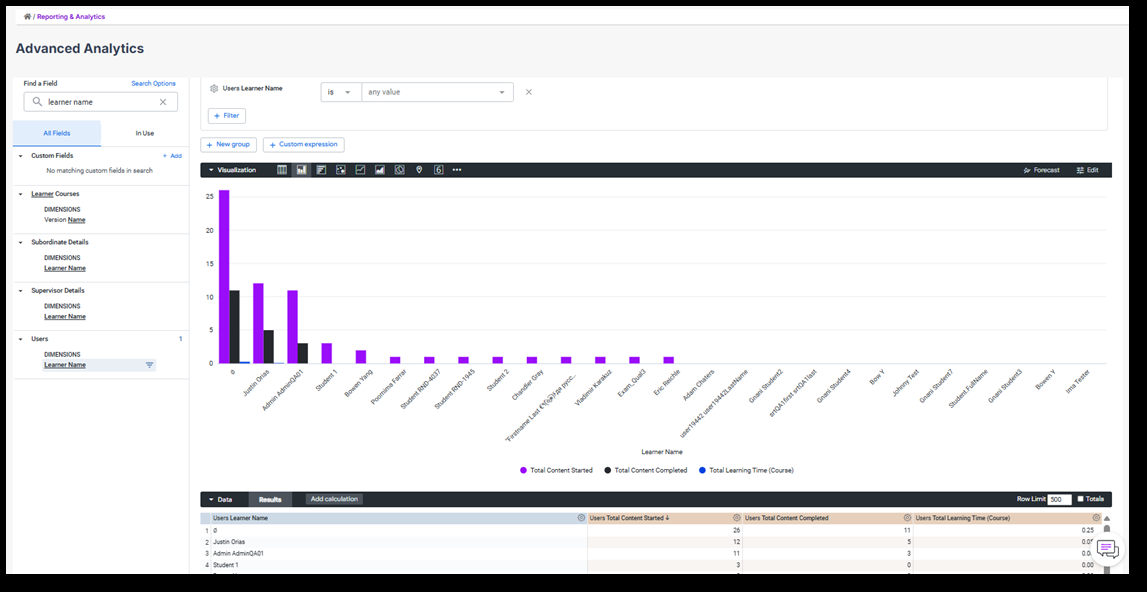Select the area chart visualization icon
Viewport: 1147px width, 592px height.
point(380,170)
